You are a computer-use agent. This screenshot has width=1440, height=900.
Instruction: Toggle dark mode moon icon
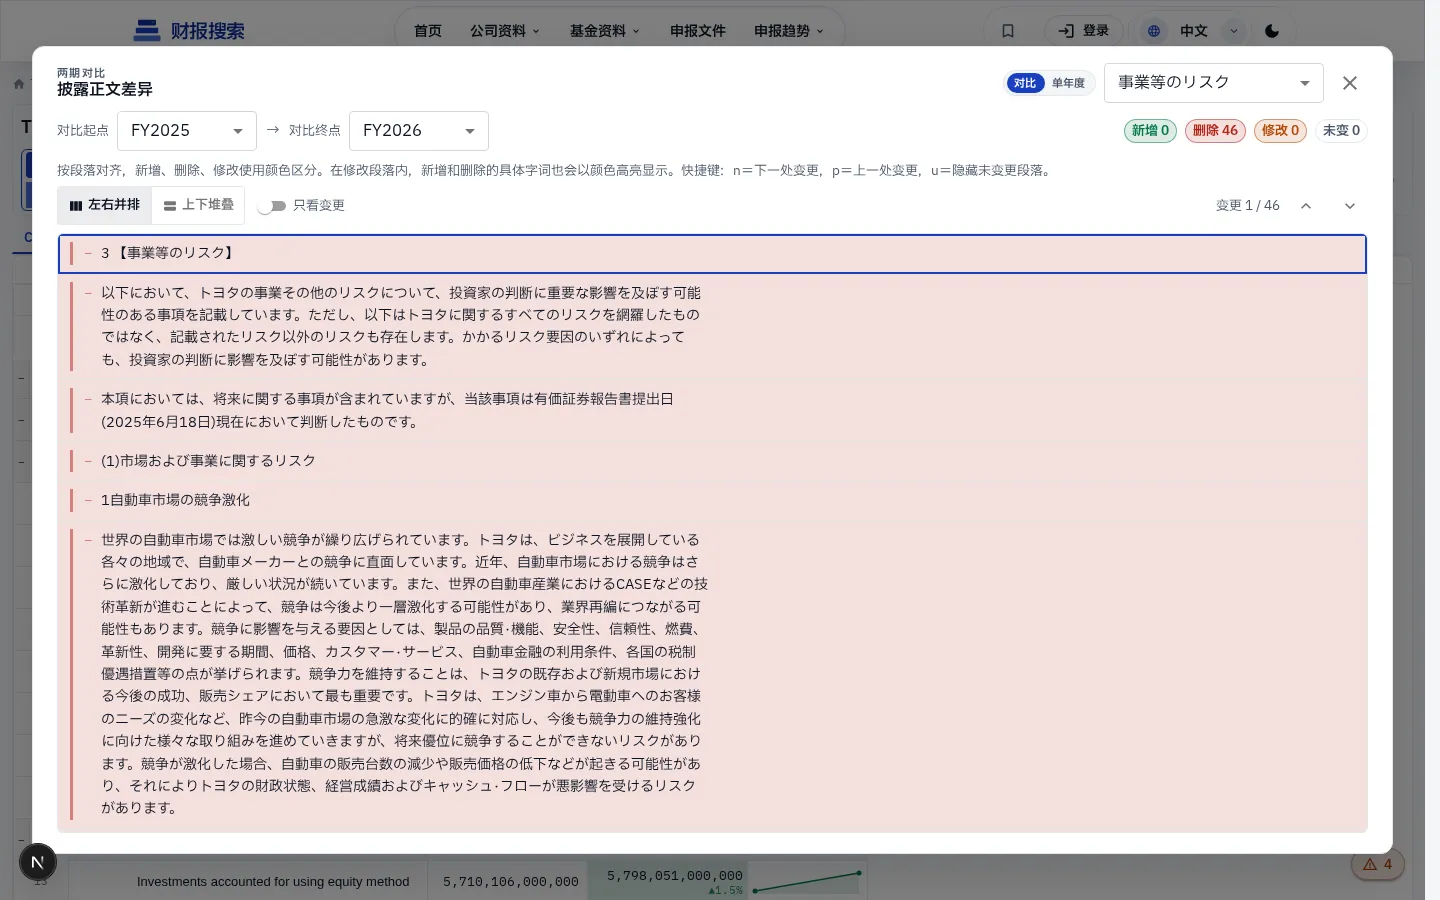coord(1272,31)
